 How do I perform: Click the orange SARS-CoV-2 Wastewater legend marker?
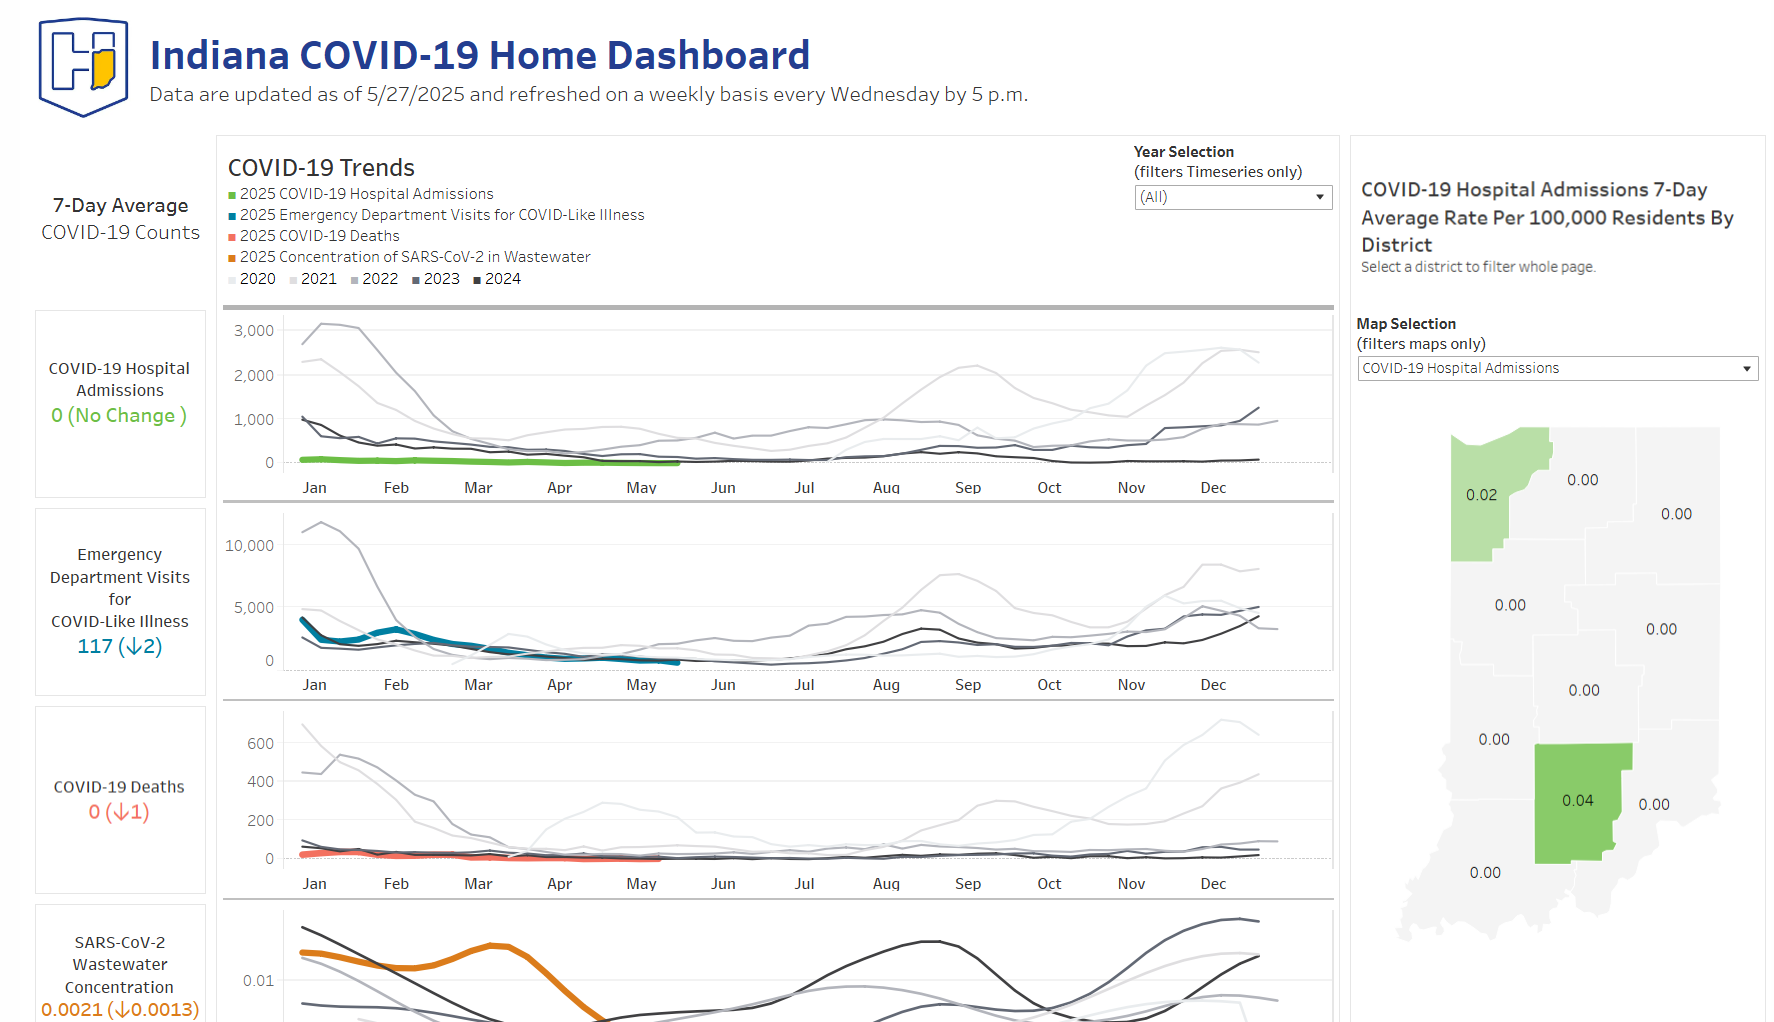(x=232, y=256)
